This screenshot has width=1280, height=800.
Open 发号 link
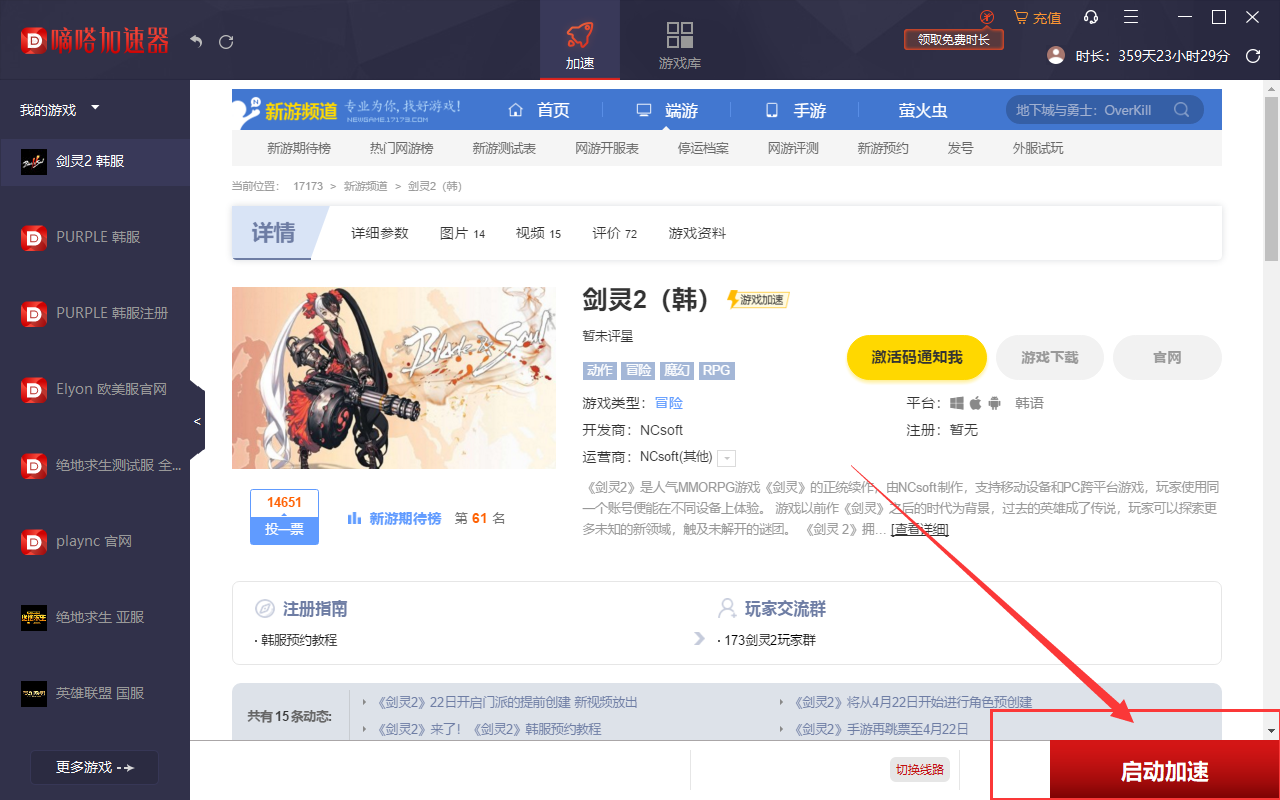960,148
